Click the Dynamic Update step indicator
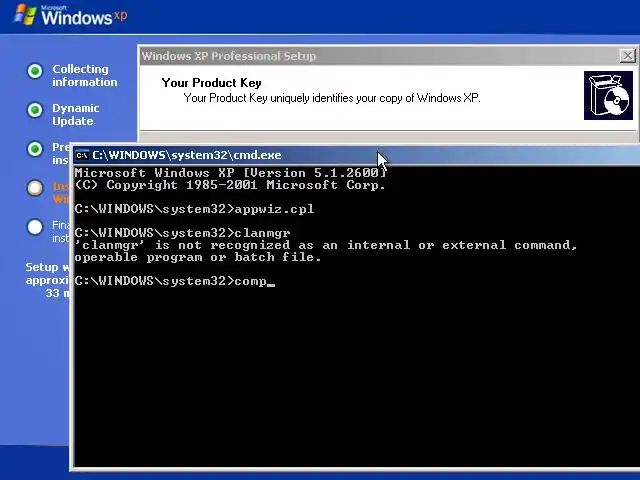 [35, 110]
